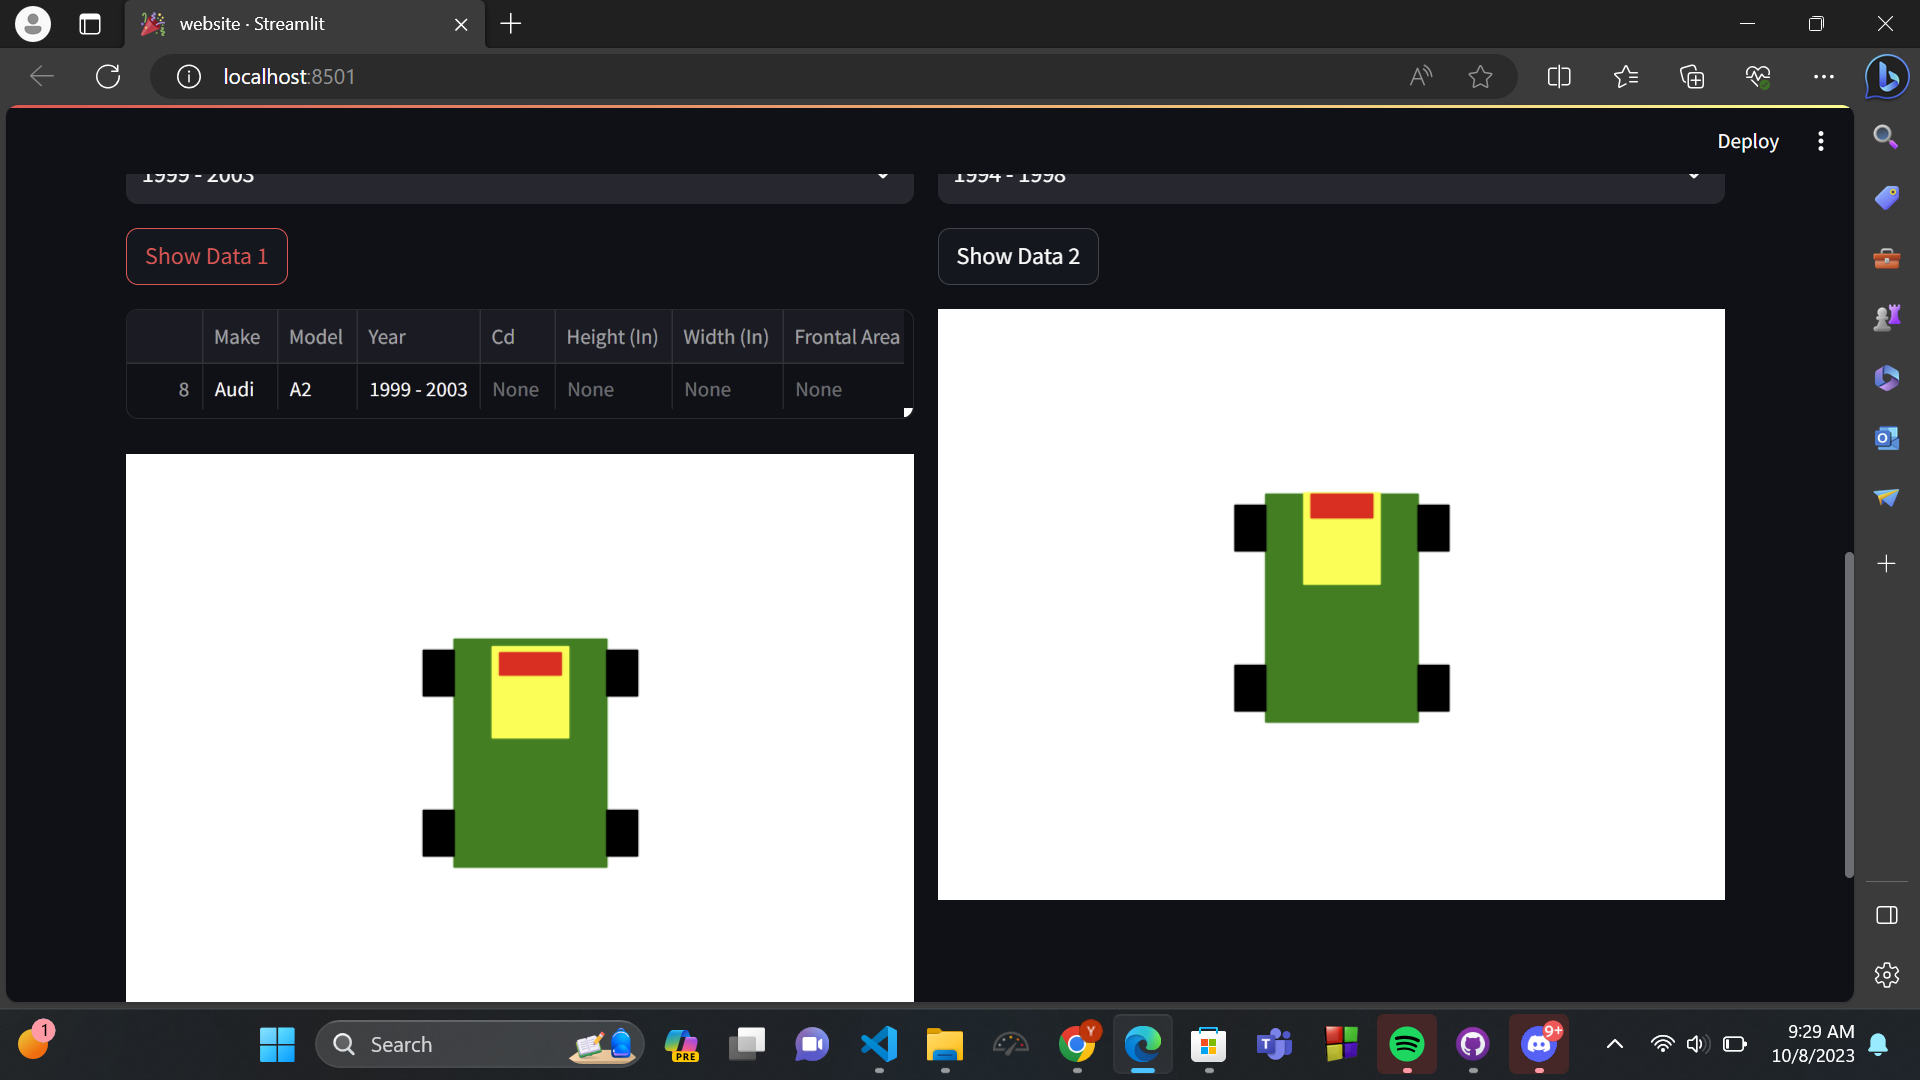
Task: Open browser Collections icon
Action: coord(1691,77)
